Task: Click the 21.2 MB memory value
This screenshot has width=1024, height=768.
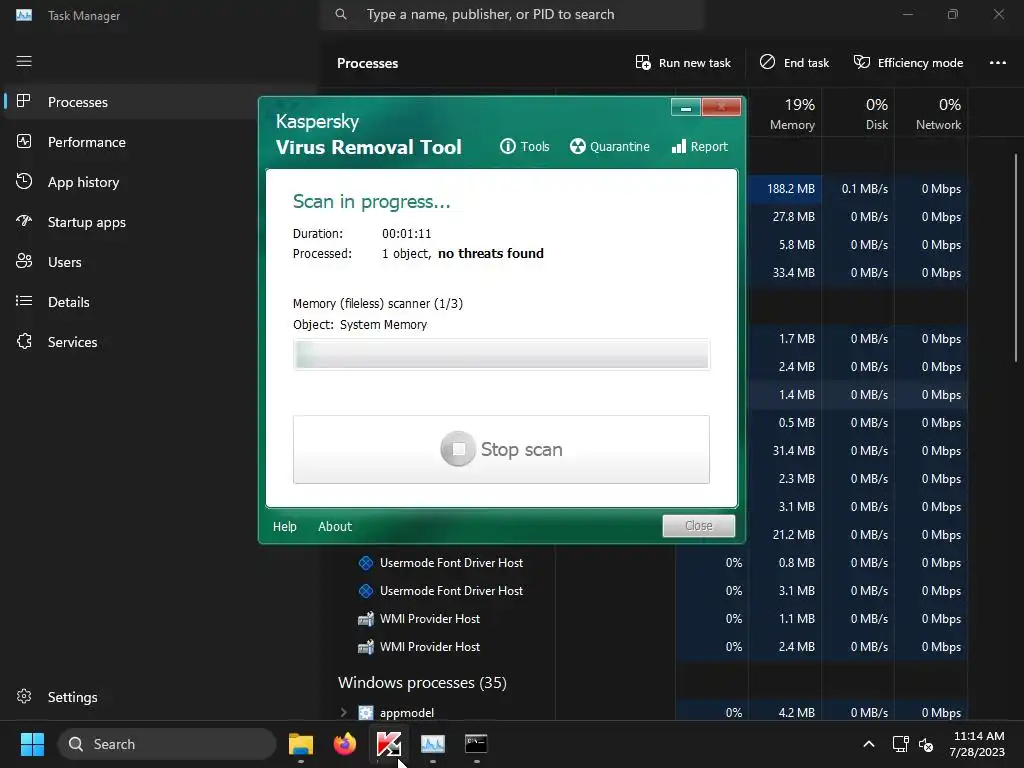Action: click(793, 535)
